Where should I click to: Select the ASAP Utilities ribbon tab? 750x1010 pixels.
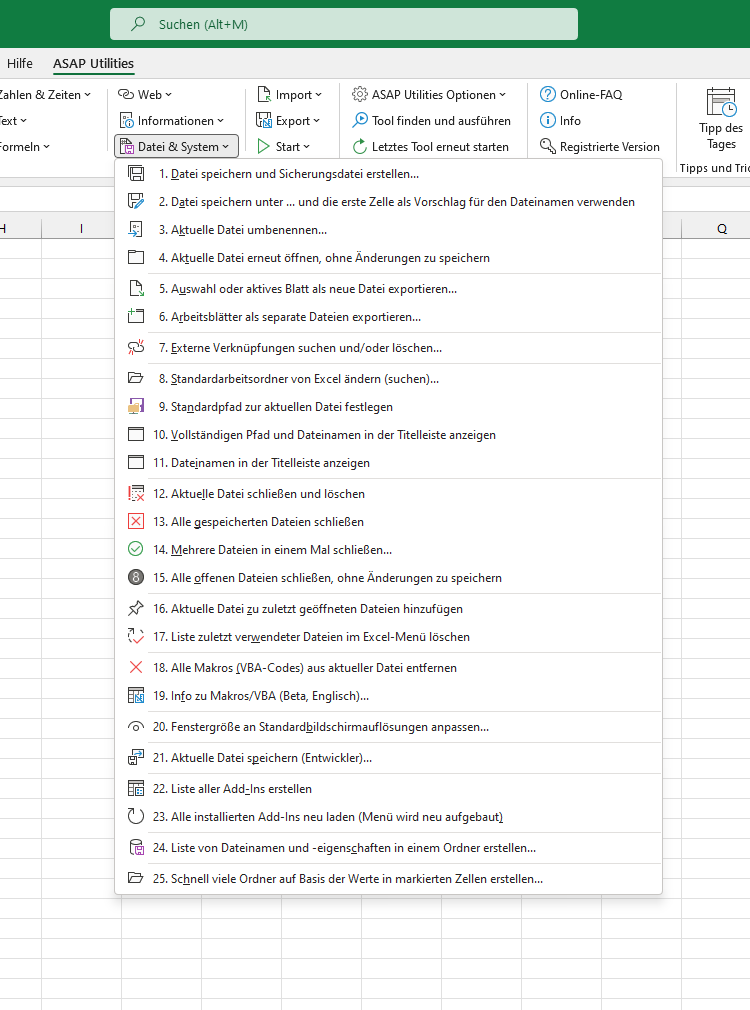[x=93, y=63]
